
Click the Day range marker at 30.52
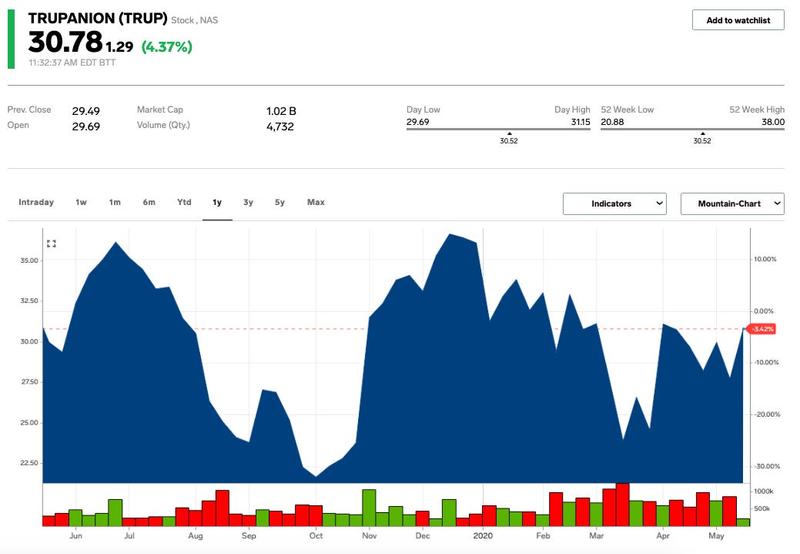[x=509, y=139]
